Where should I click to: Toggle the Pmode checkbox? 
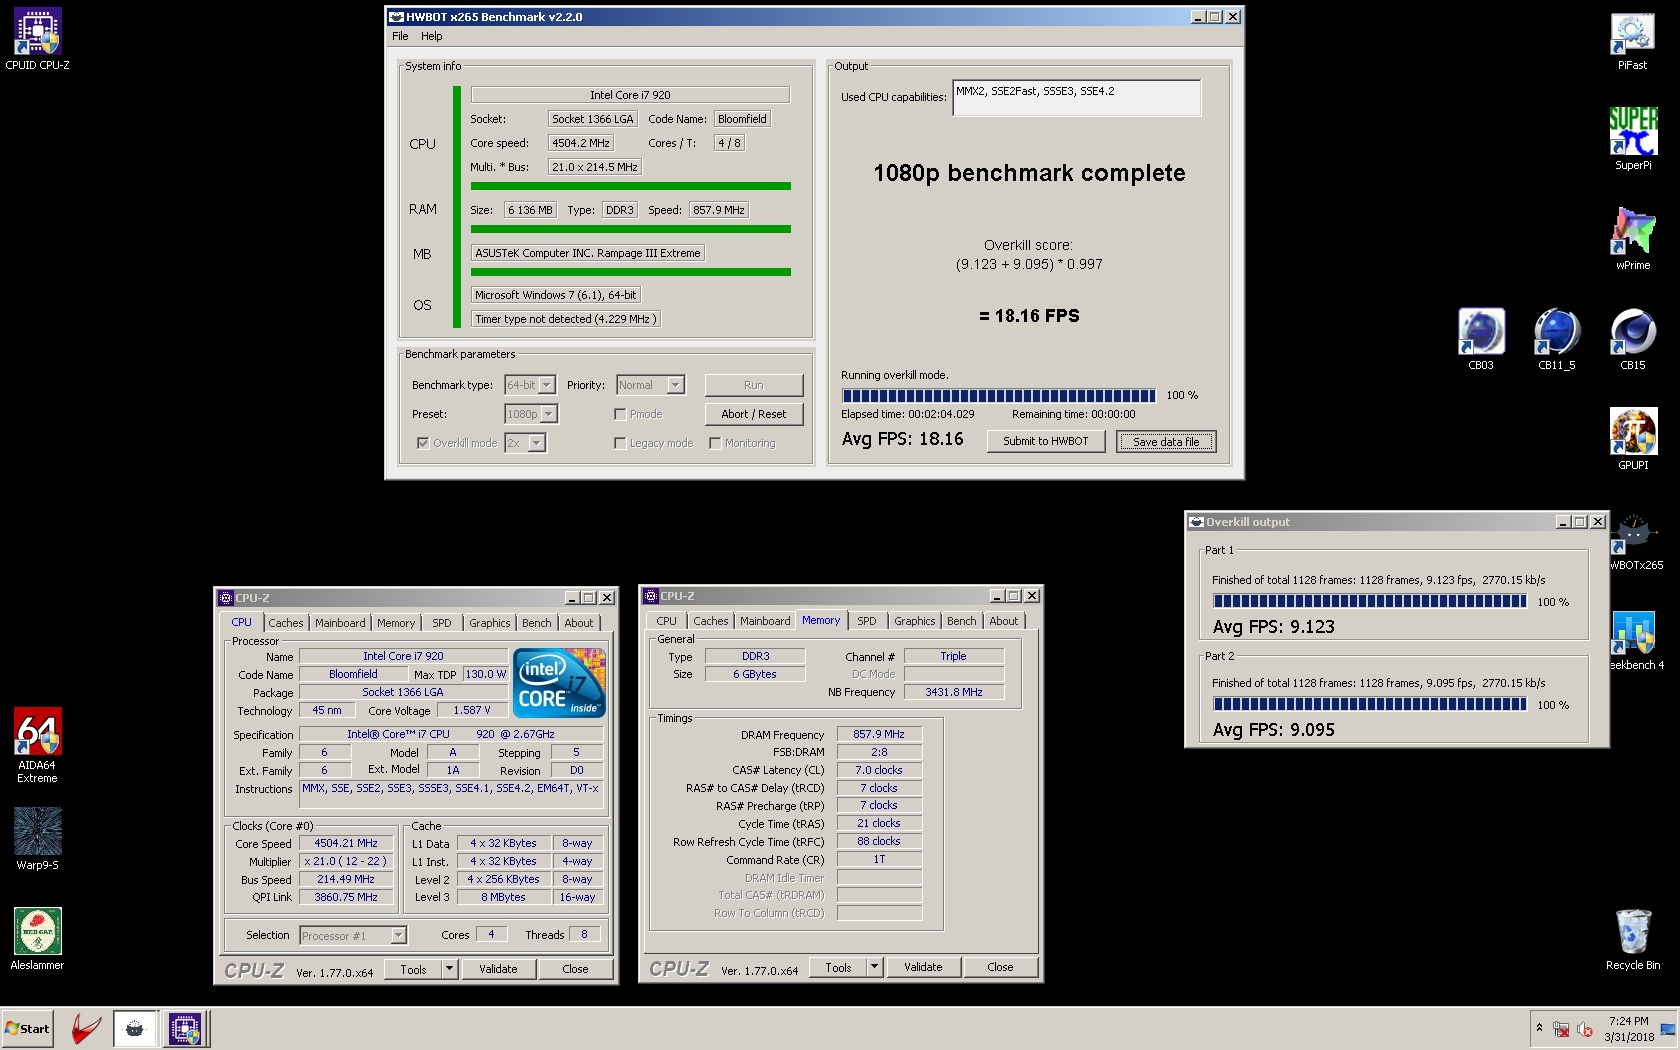(x=620, y=414)
